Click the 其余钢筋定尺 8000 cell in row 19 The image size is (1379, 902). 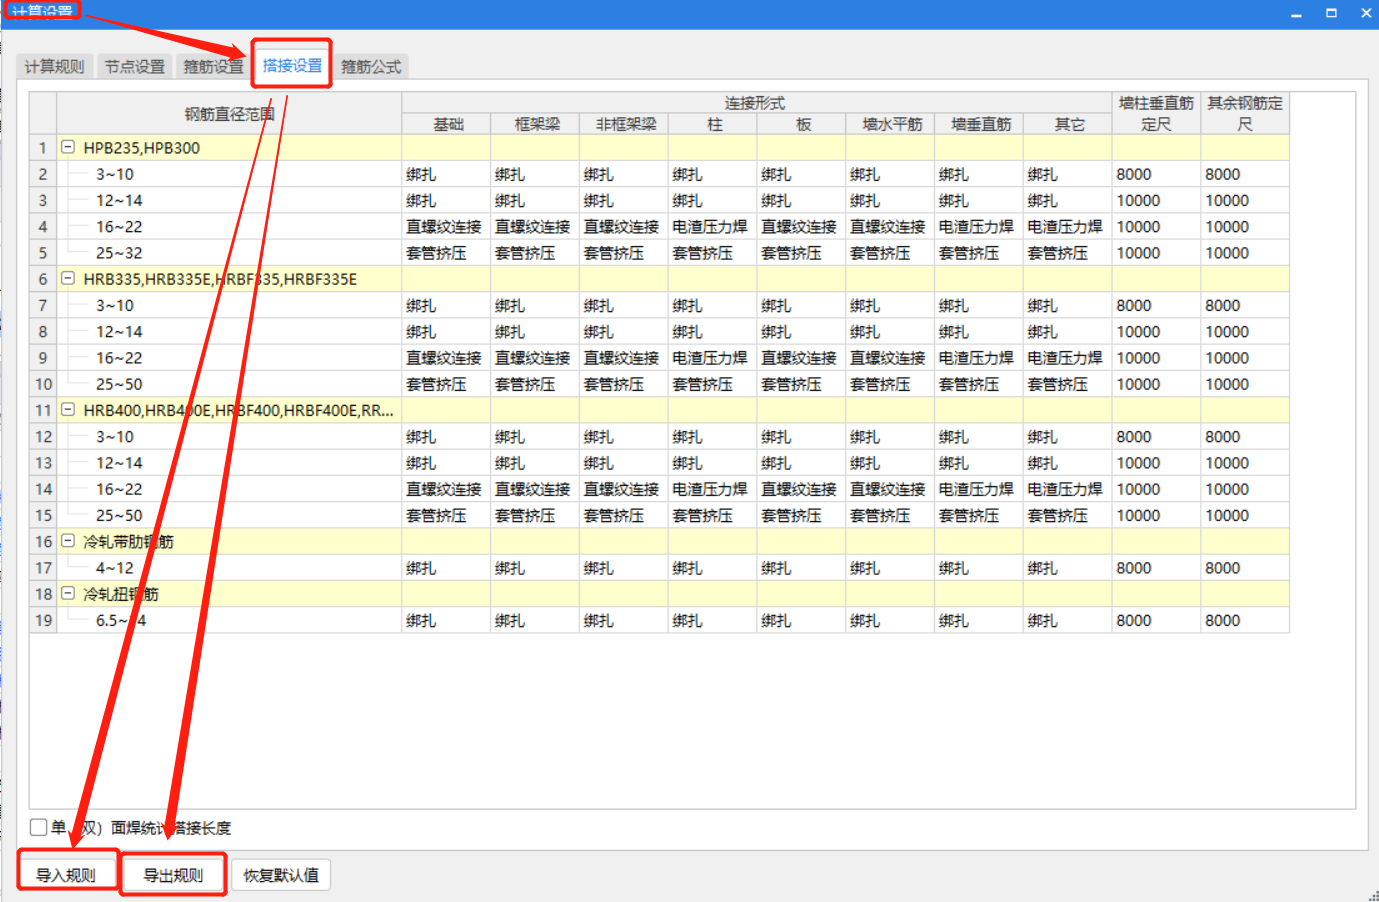[1245, 620]
